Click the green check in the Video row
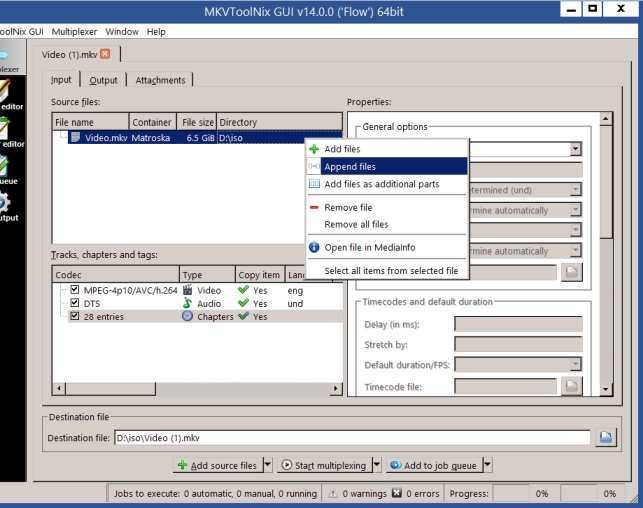643x508 pixels. tap(243, 290)
